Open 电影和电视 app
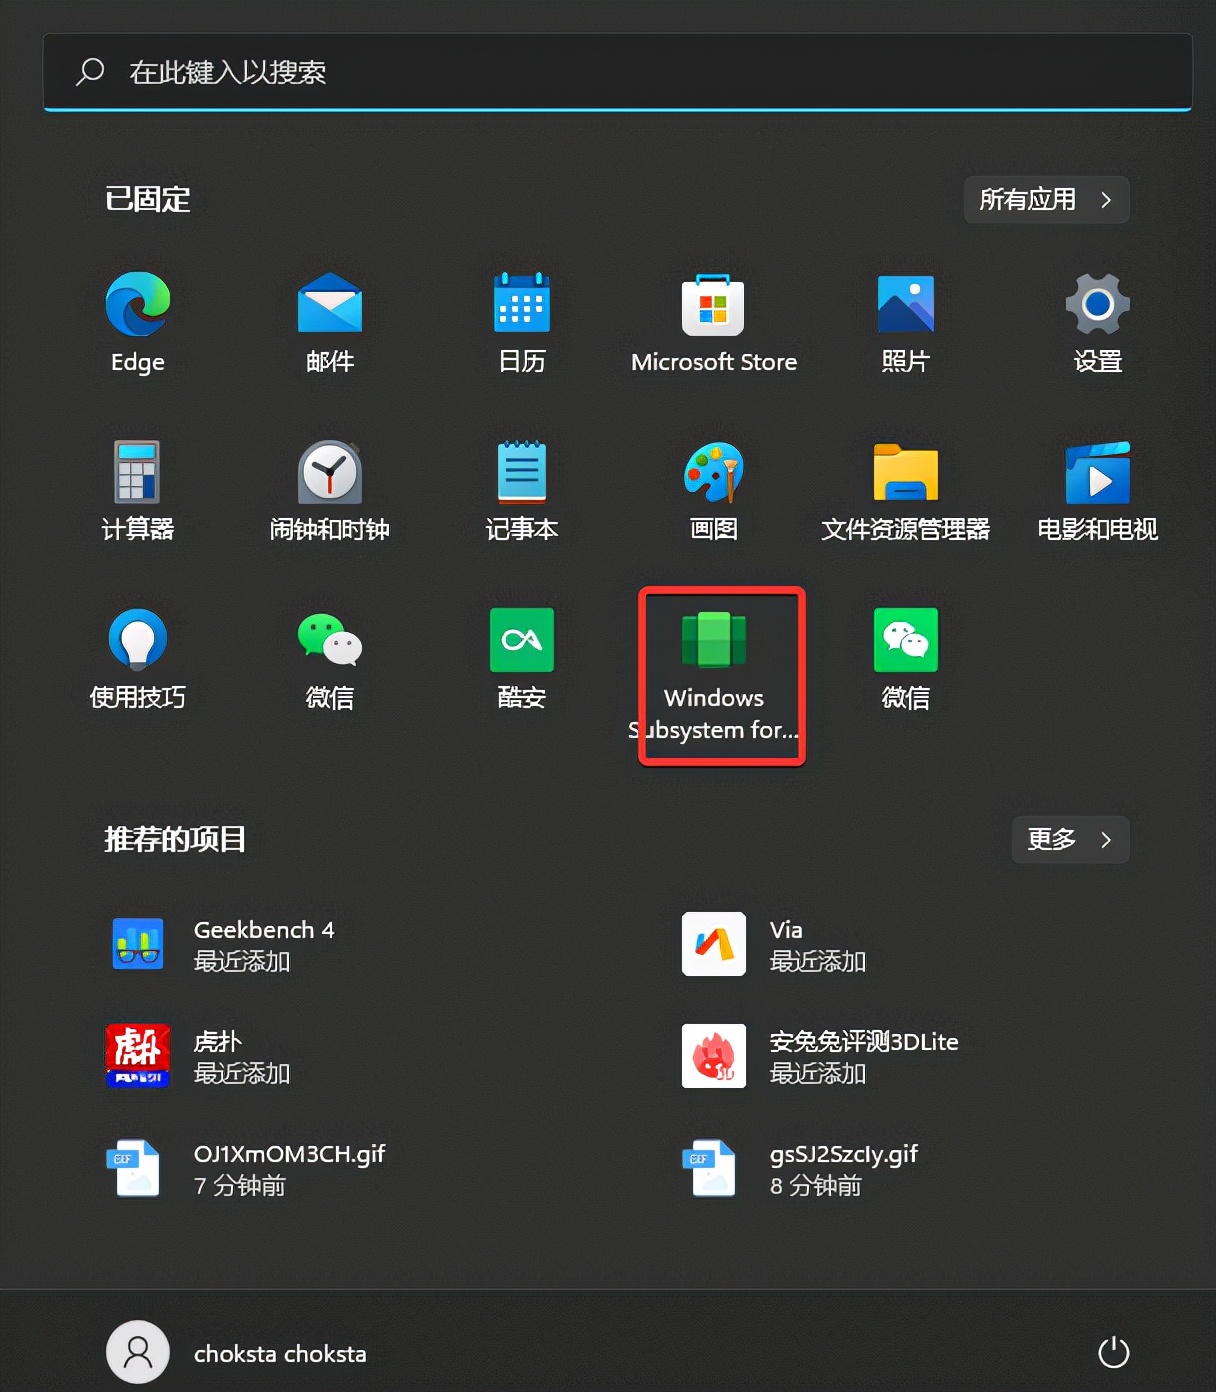Image resolution: width=1216 pixels, height=1392 pixels. pos(1098,491)
